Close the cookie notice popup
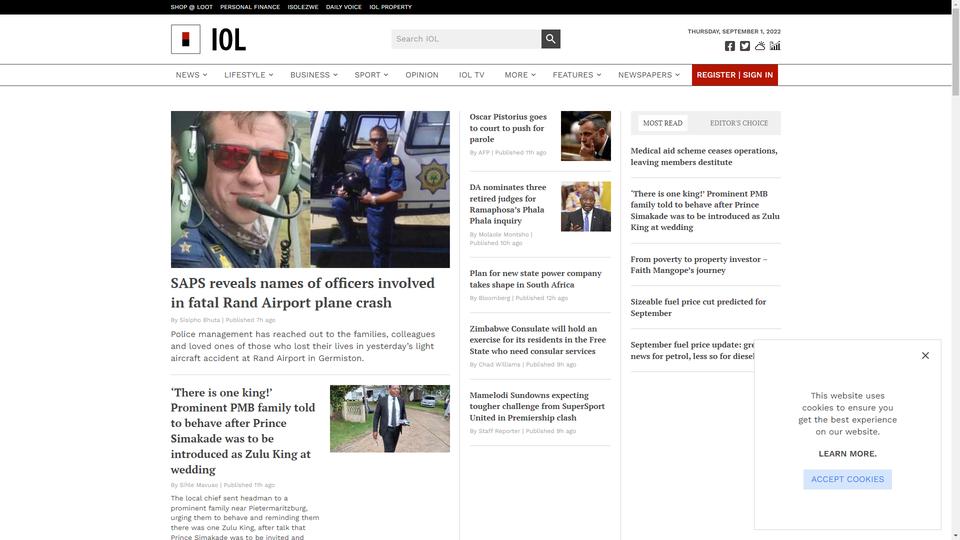960x540 pixels. tap(925, 356)
